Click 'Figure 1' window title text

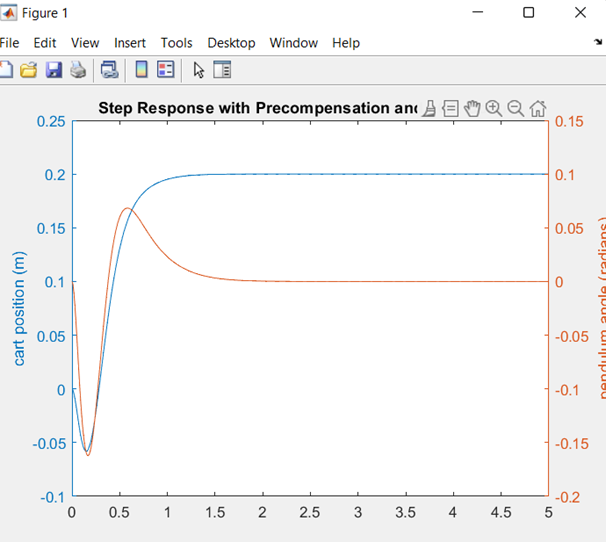tap(45, 13)
